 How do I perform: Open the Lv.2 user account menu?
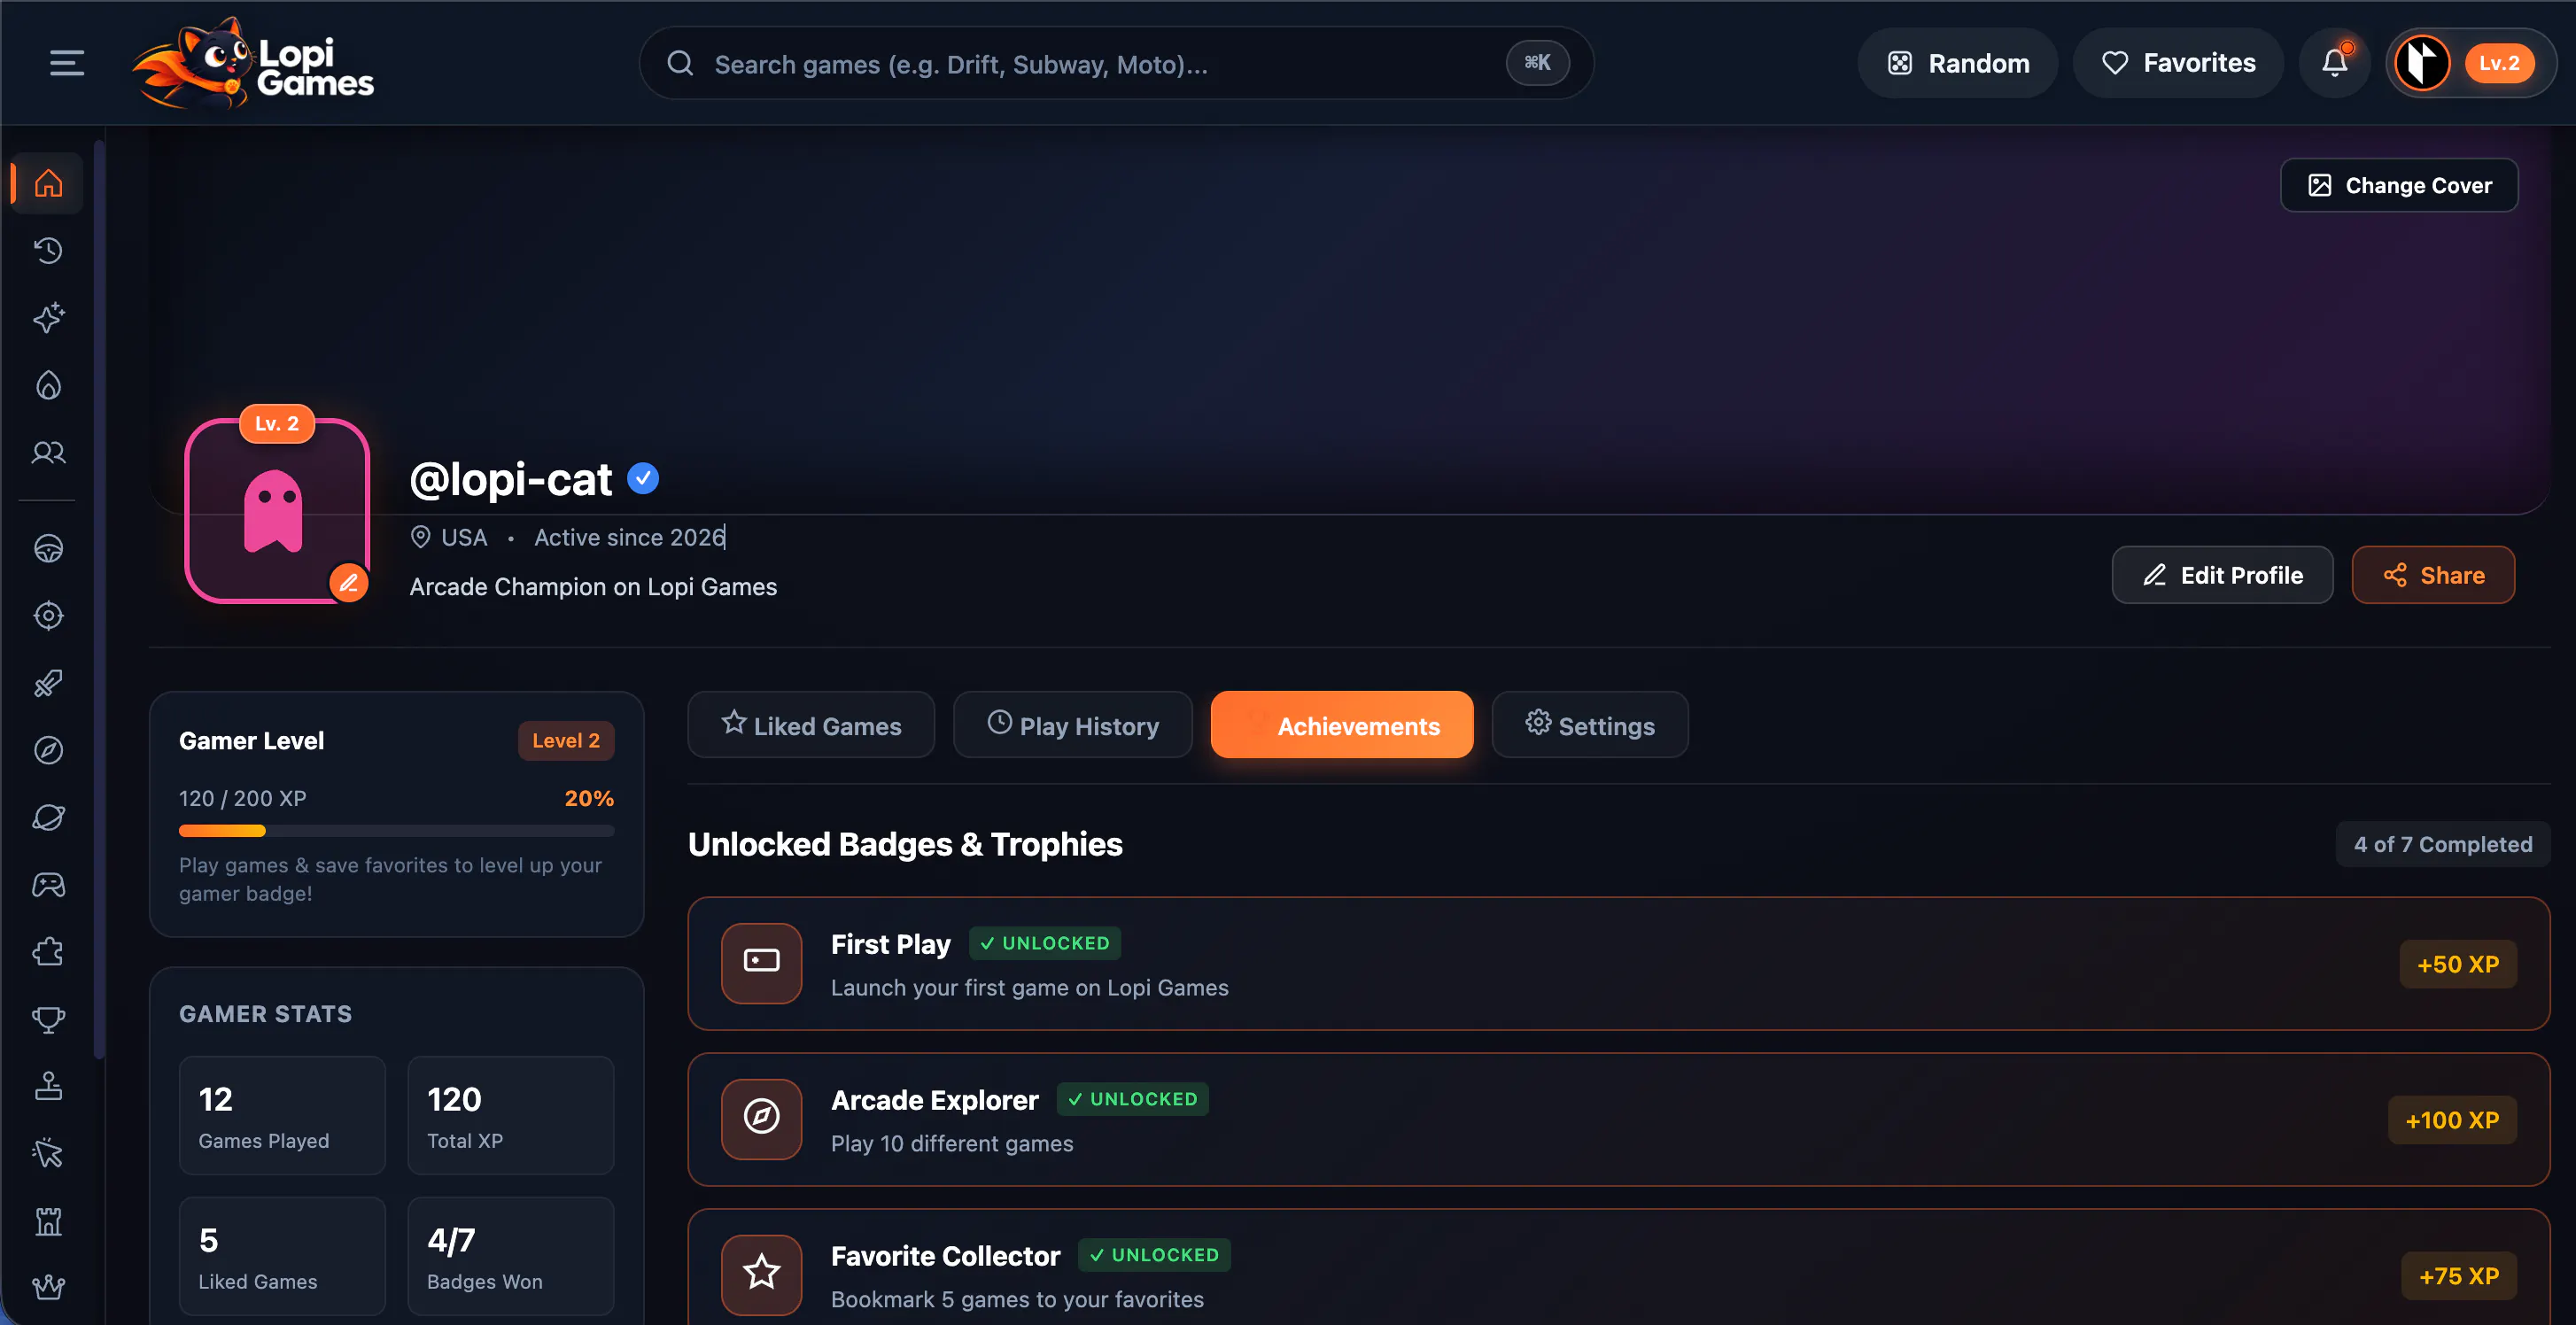(2470, 63)
